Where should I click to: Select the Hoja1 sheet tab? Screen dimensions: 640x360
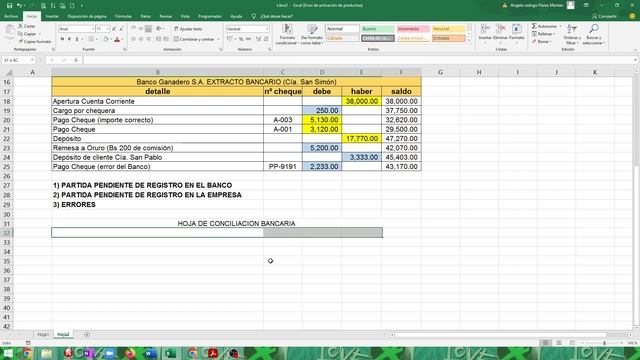coord(43,334)
